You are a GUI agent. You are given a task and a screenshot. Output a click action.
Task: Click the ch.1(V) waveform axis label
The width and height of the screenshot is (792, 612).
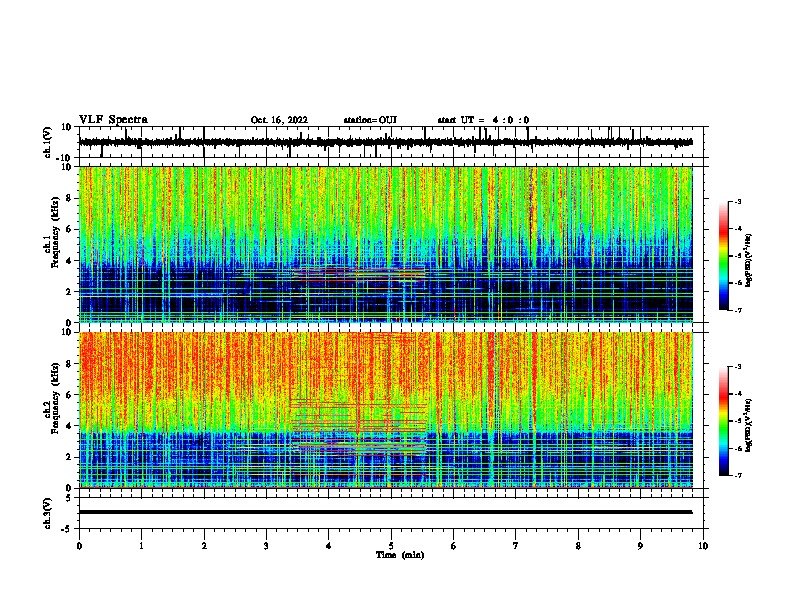(48, 142)
